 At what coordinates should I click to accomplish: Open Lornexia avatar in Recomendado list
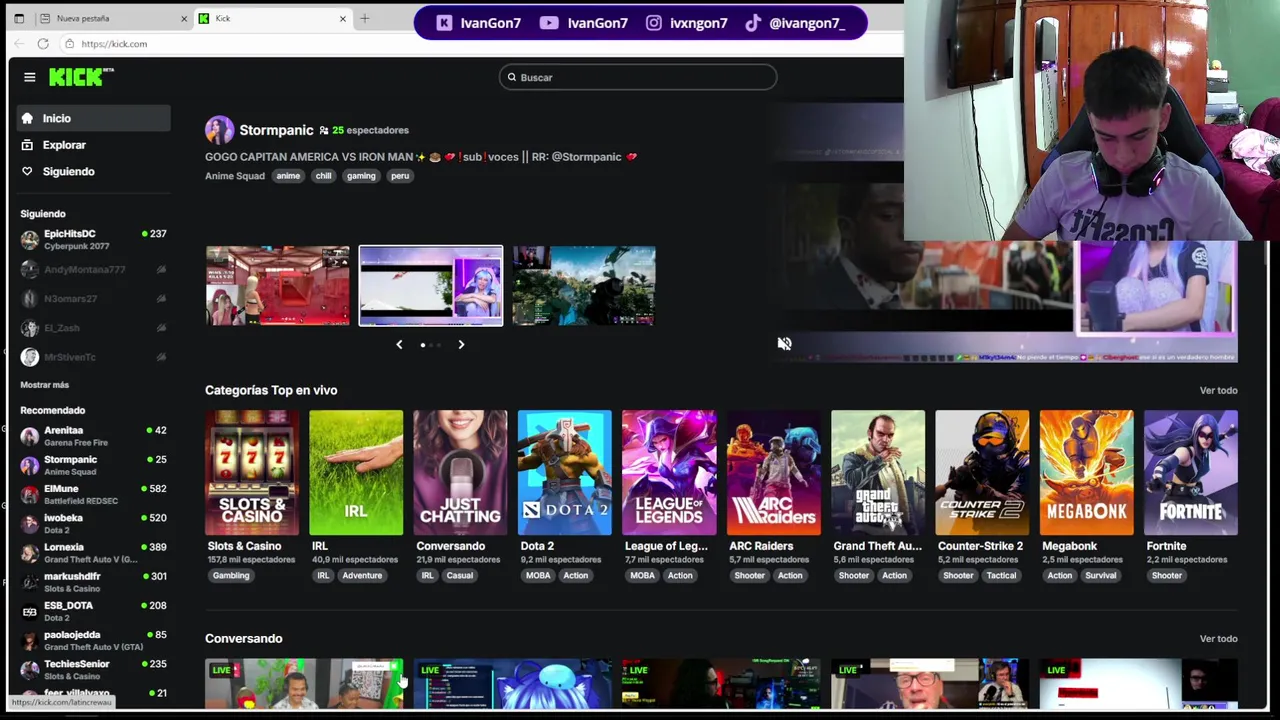30,552
